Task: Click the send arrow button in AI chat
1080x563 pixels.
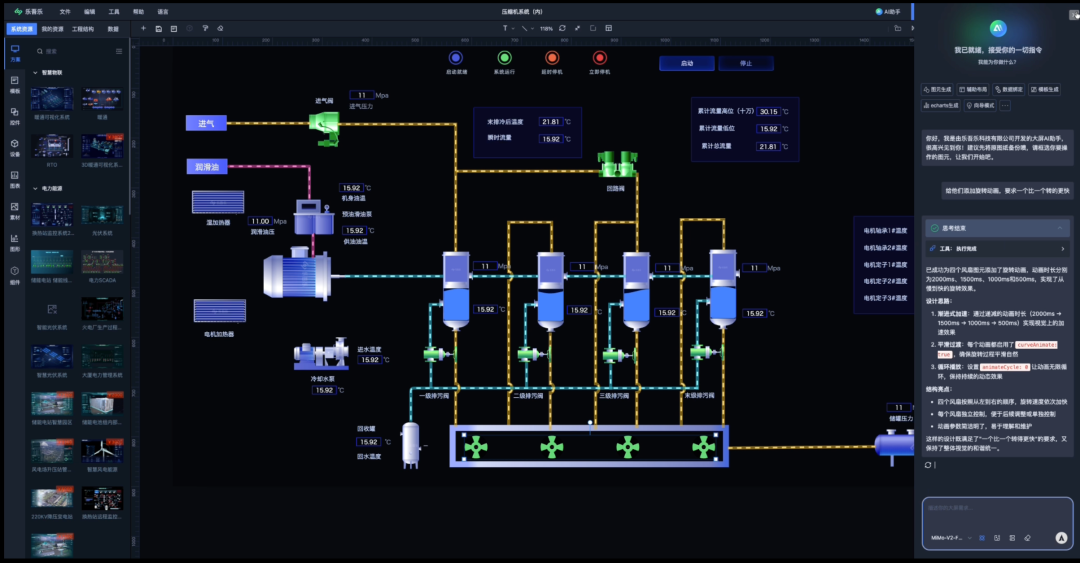Action: tap(1061, 538)
